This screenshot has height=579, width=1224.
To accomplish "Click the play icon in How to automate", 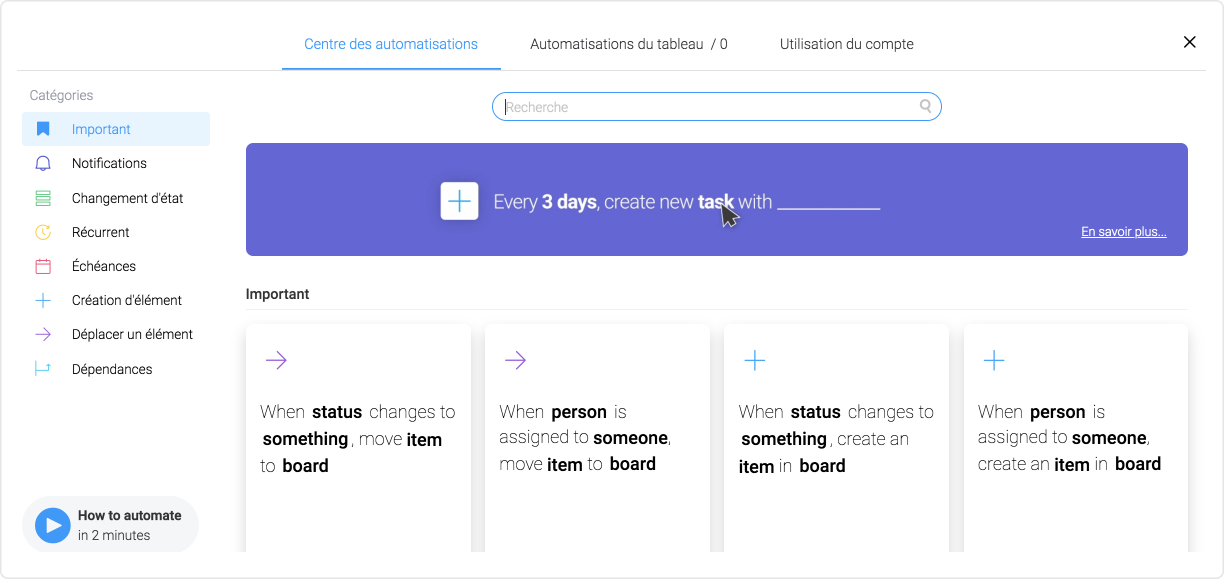I will pos(52,525).
